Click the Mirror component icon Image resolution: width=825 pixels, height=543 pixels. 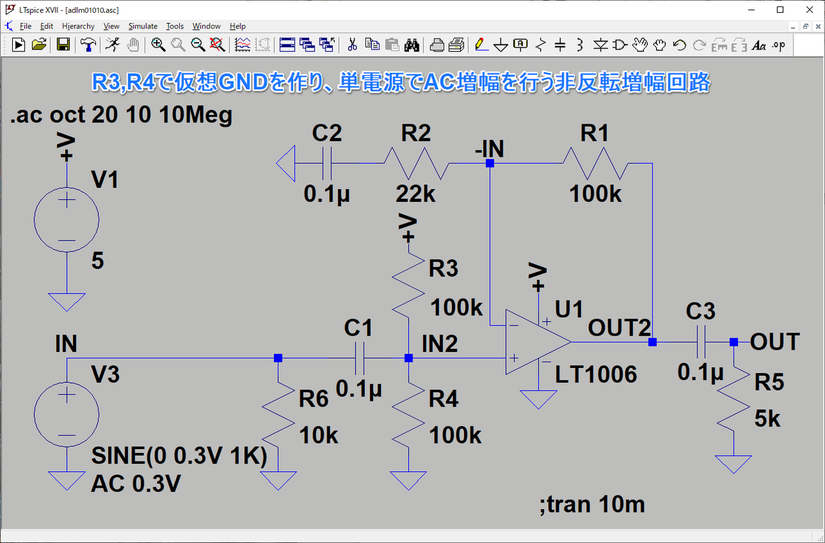(739, 45)
